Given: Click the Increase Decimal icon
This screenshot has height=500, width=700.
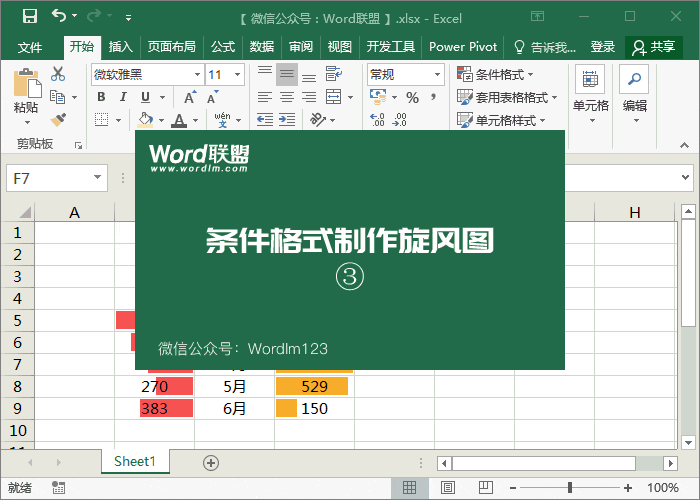Looking at the screenshot, I should click(x=377, y=119).
